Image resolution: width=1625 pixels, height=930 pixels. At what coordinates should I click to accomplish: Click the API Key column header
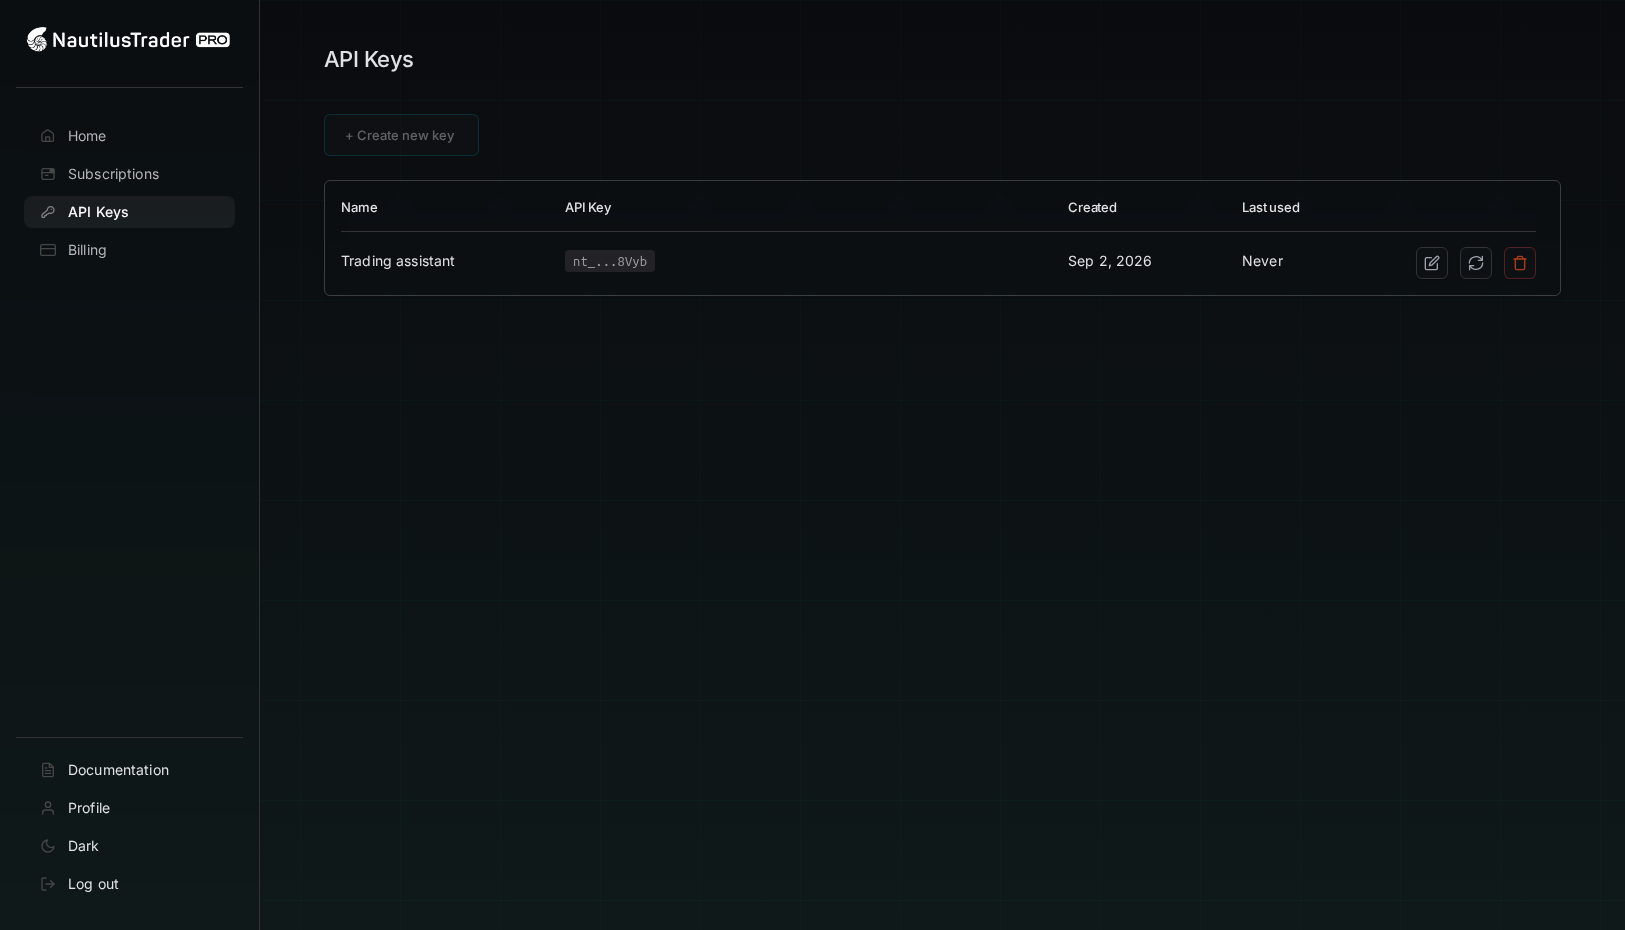(x=588, y=207)
